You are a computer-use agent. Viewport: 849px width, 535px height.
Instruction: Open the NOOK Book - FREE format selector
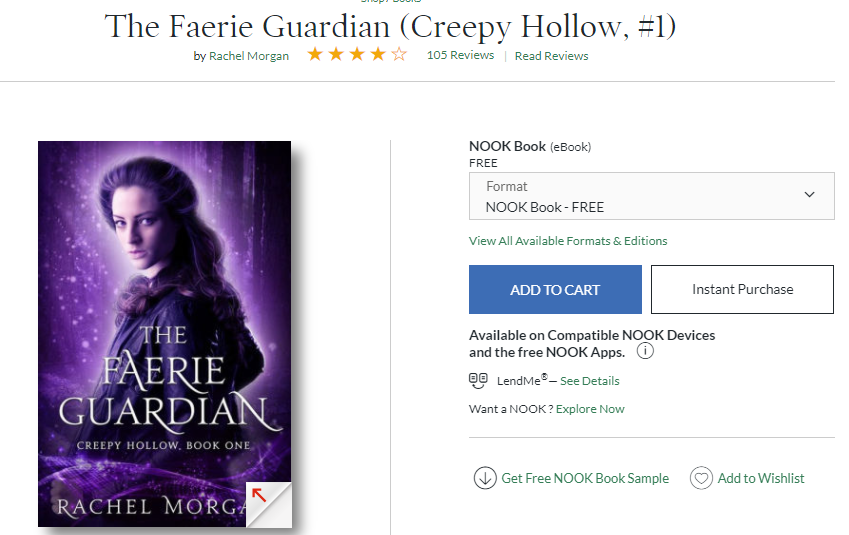click(x=651, y=196)
